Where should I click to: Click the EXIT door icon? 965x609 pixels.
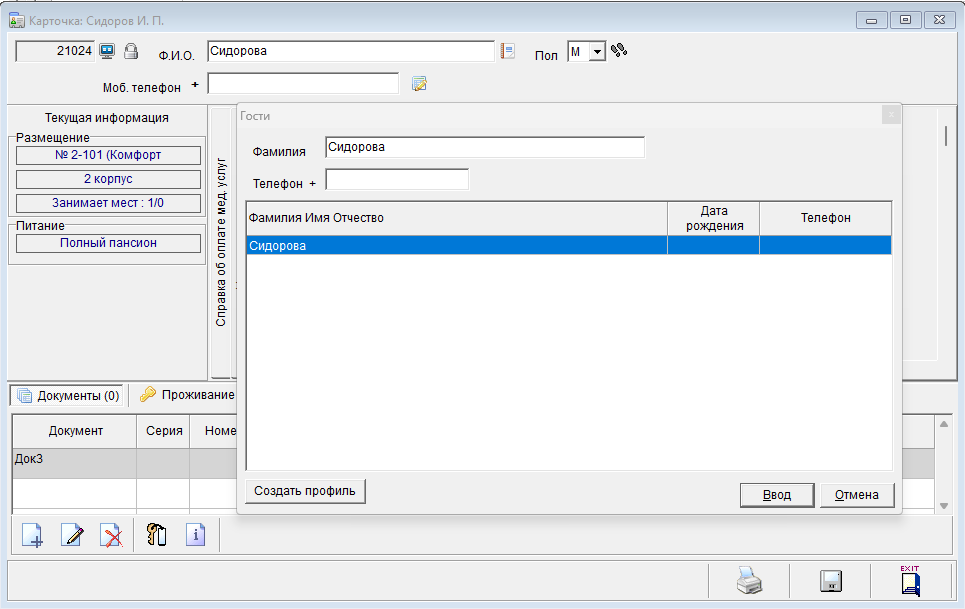(x=910, y=580)
